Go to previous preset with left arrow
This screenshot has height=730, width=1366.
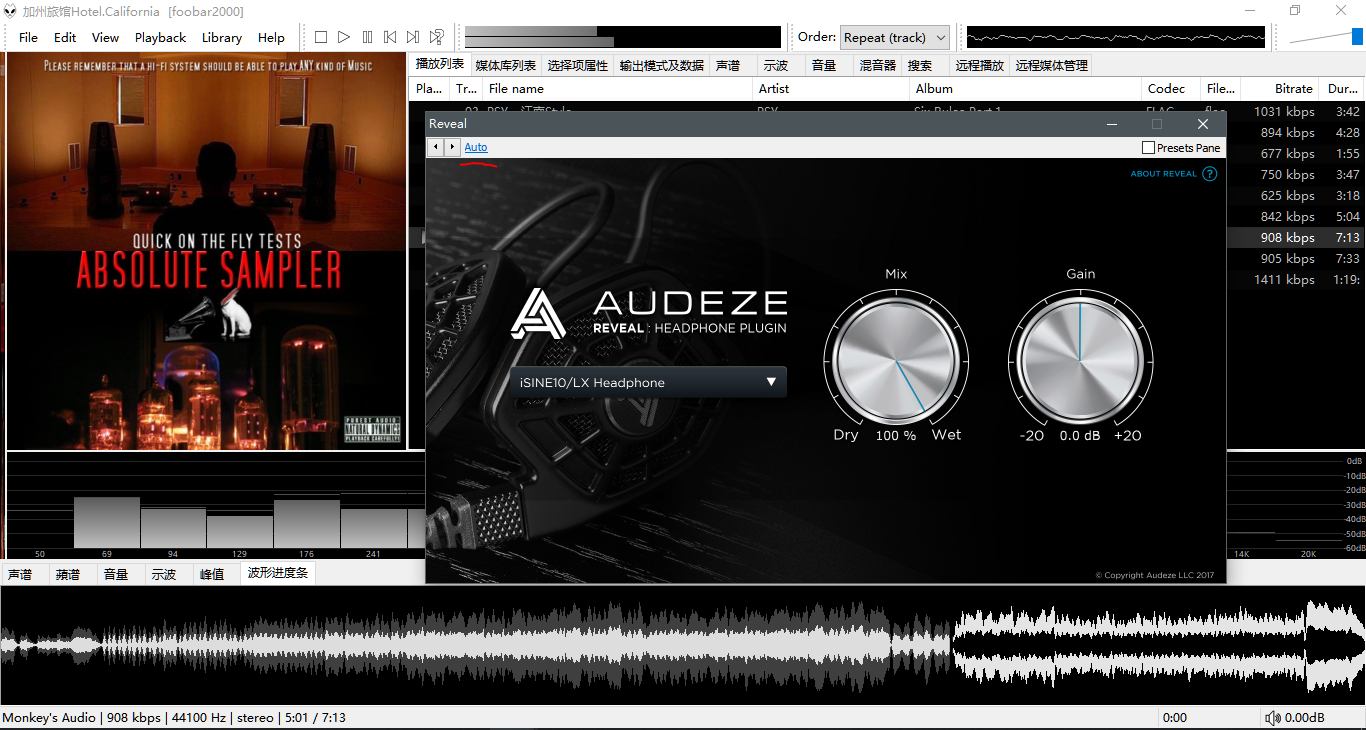(435, 147)
